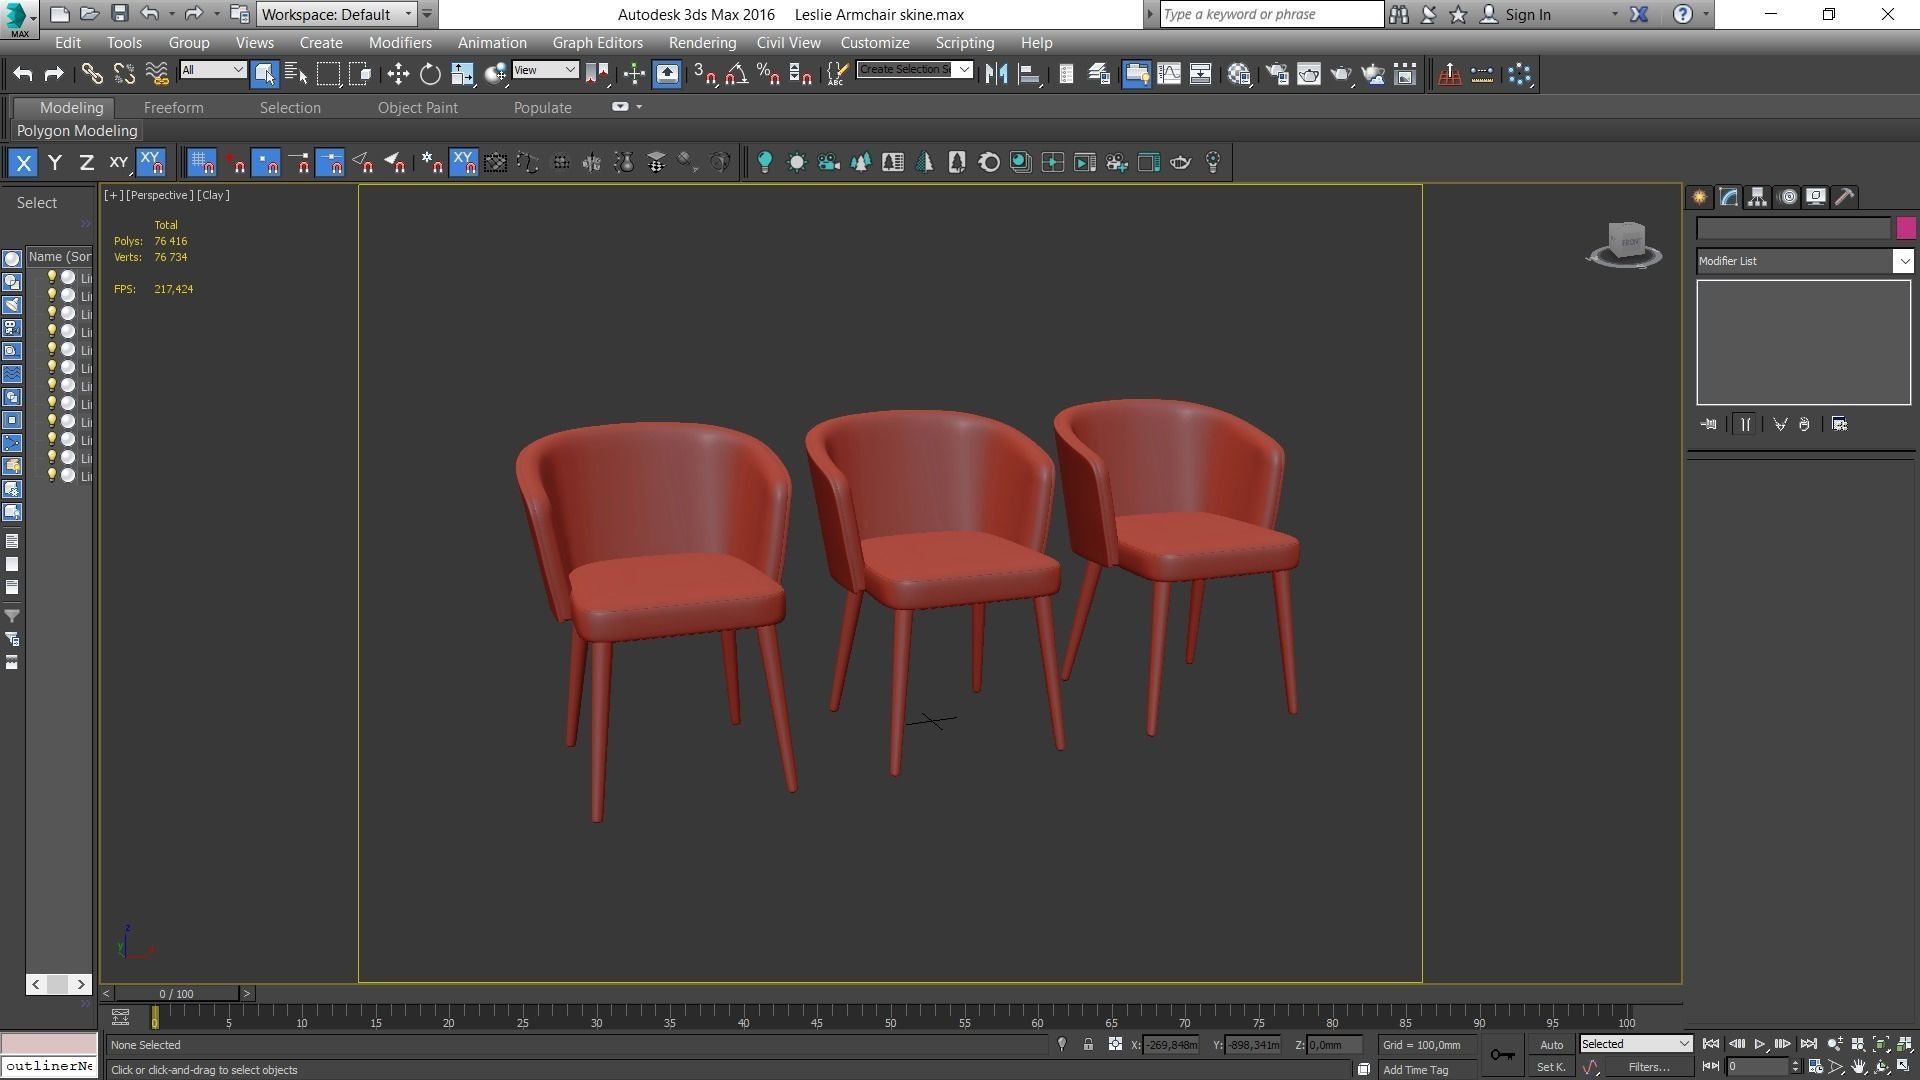
Task: Open the Rendering menu
Action: (702, 43)
